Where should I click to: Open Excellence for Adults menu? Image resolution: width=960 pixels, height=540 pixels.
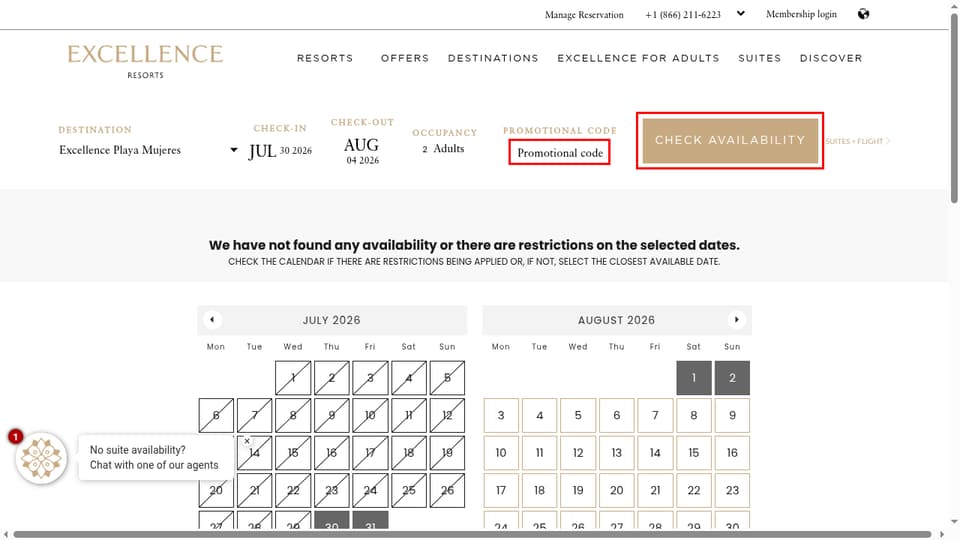tap(638, 58)
